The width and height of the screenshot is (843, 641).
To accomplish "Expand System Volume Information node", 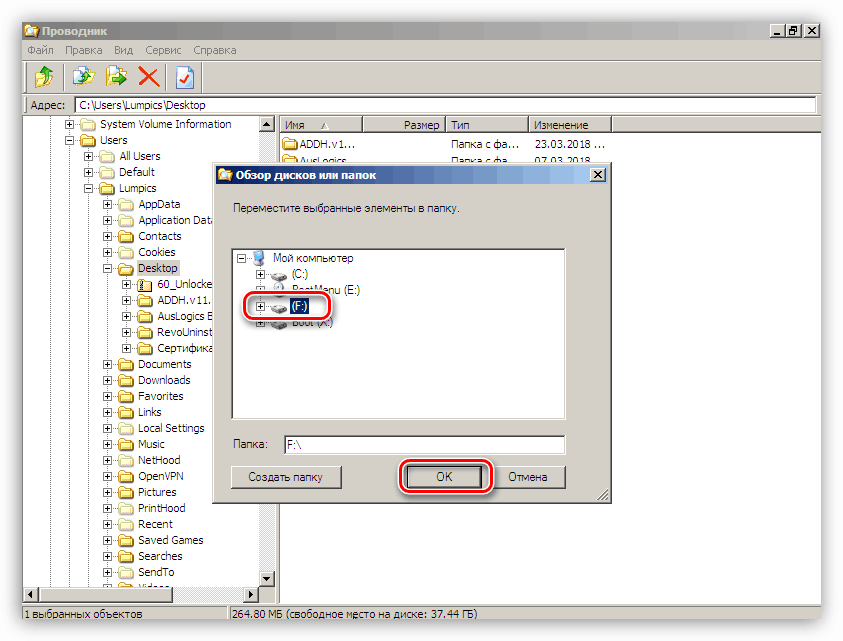I will (x=69, y=125).
